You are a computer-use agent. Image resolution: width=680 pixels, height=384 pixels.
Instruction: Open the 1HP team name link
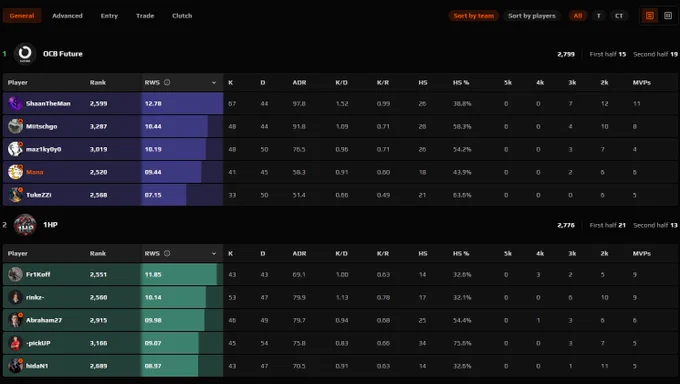tap(50, 225)
